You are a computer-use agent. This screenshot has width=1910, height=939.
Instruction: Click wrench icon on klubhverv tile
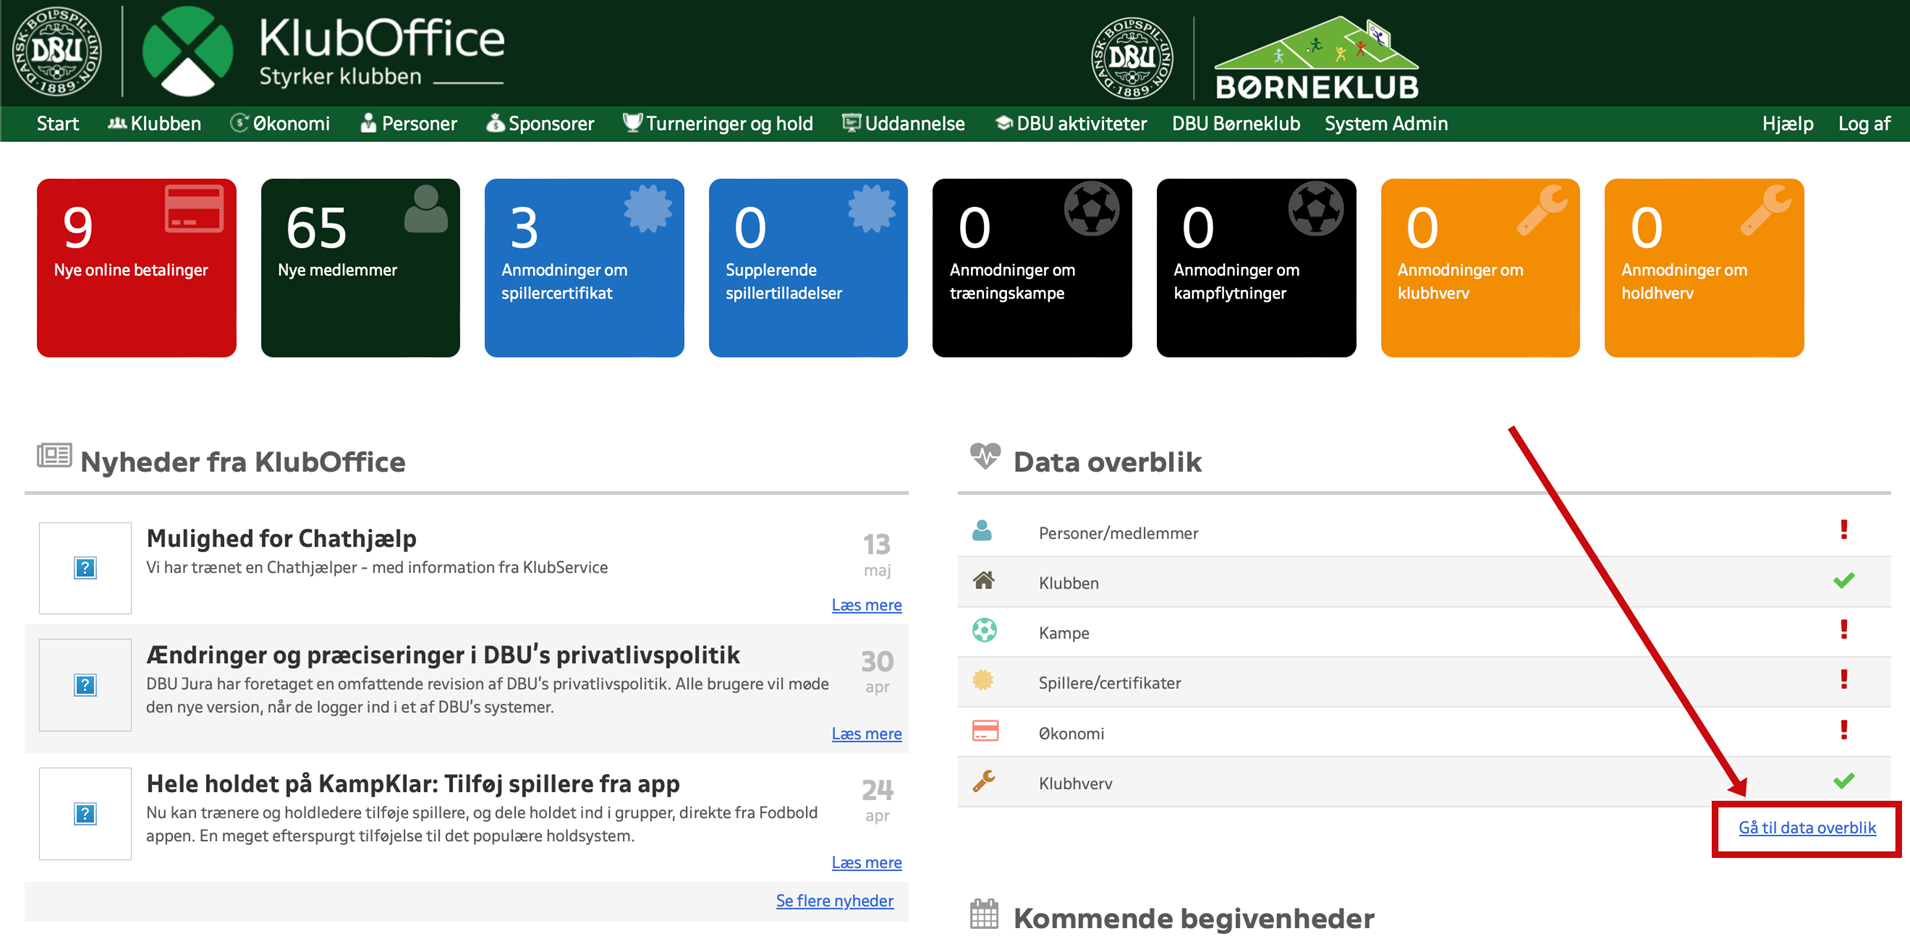pyautogui.click(x=1542, y=210)
